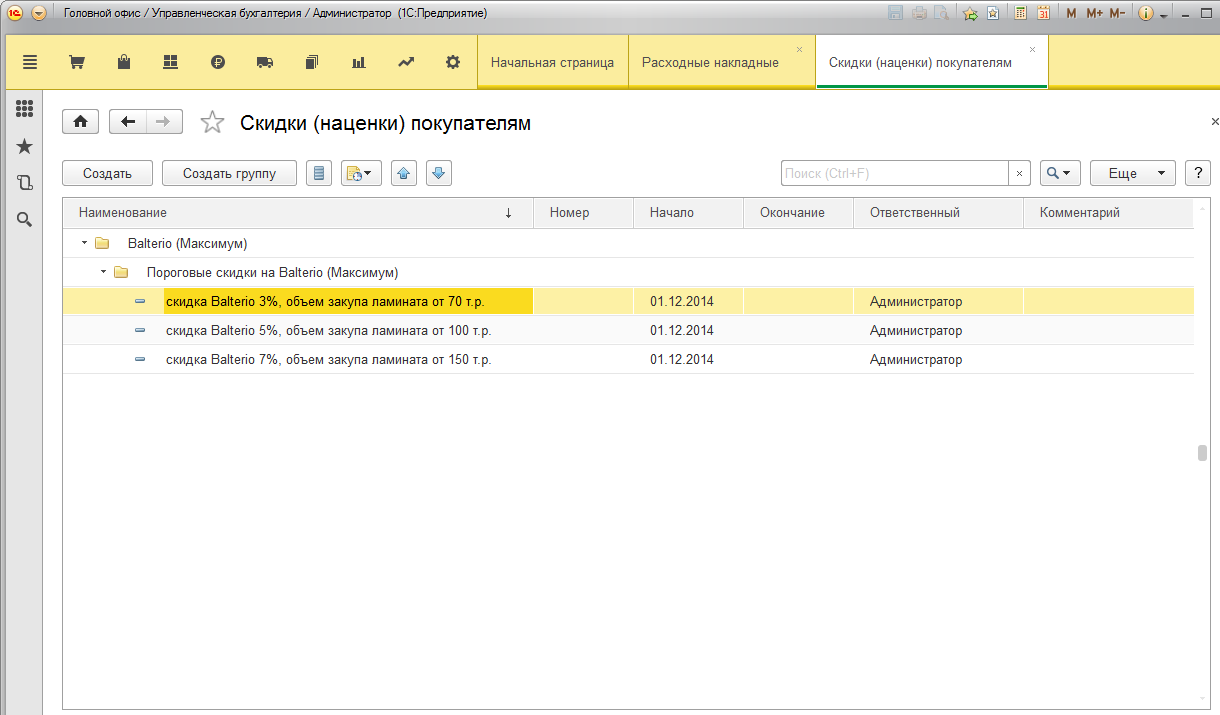Open the shopping cart section

pyautogui.click(x=76, y=62)
